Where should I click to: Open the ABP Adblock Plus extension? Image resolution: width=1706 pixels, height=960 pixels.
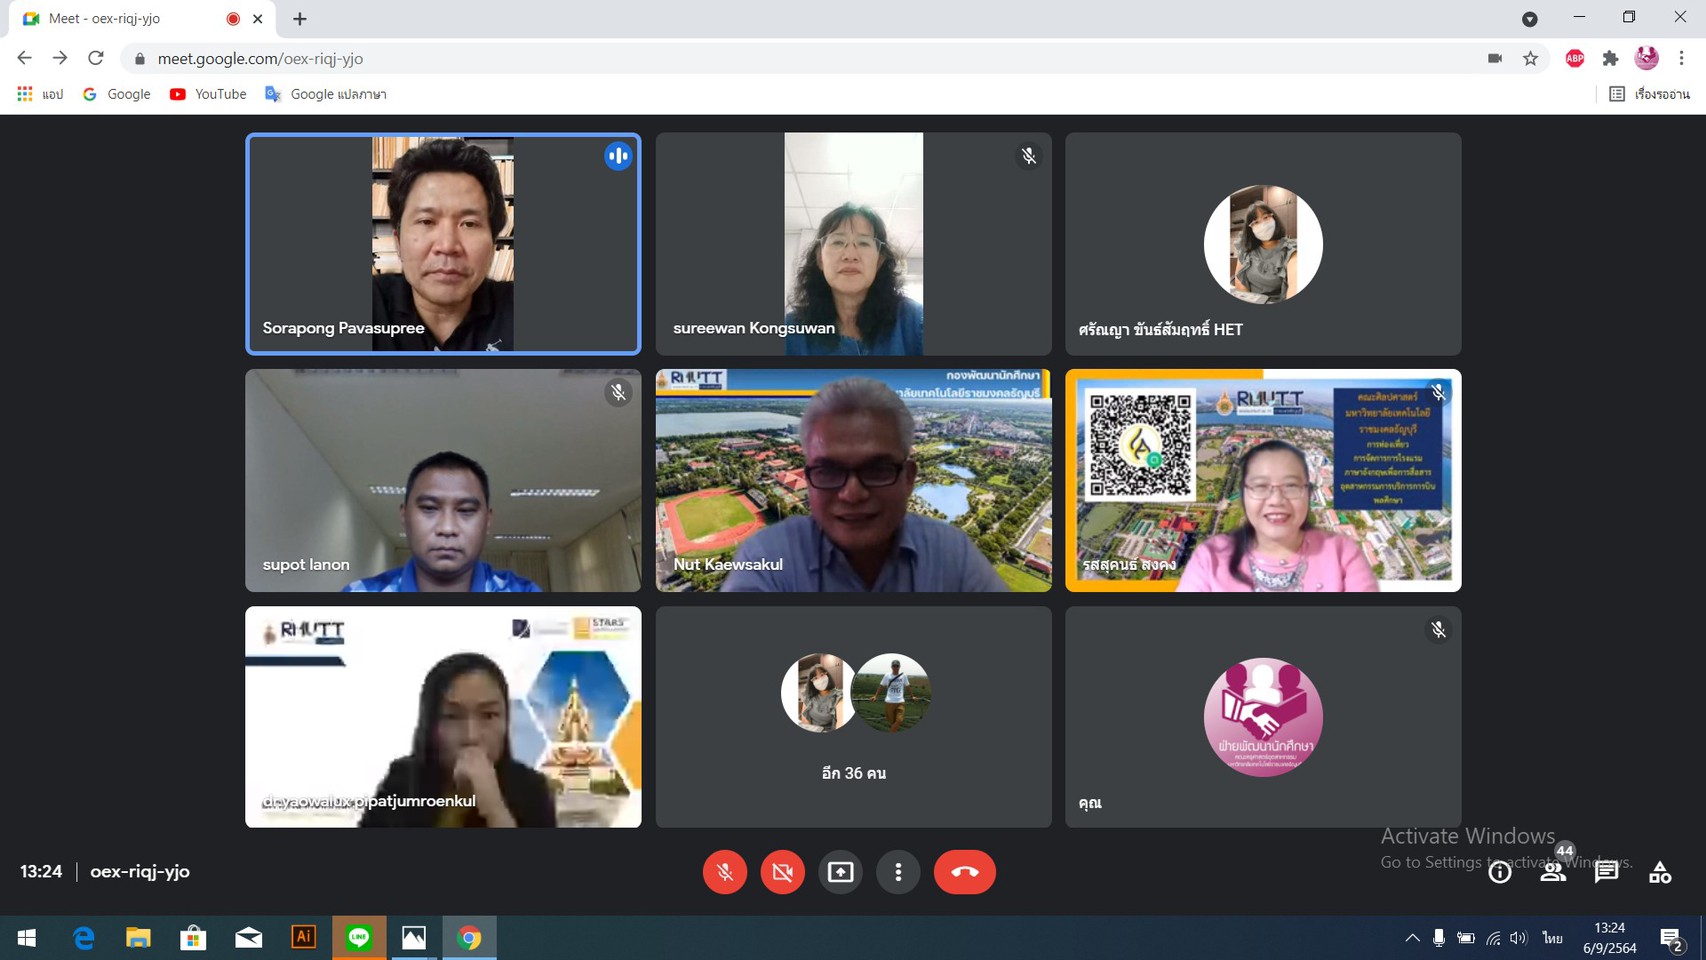(1575, 58)
